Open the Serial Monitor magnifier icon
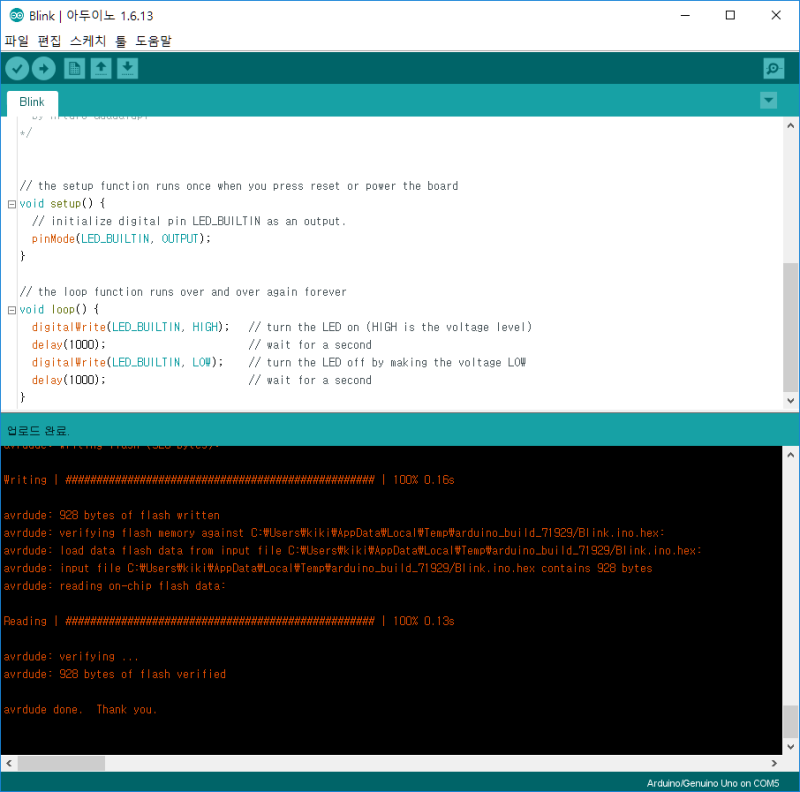 click(773, 68)
